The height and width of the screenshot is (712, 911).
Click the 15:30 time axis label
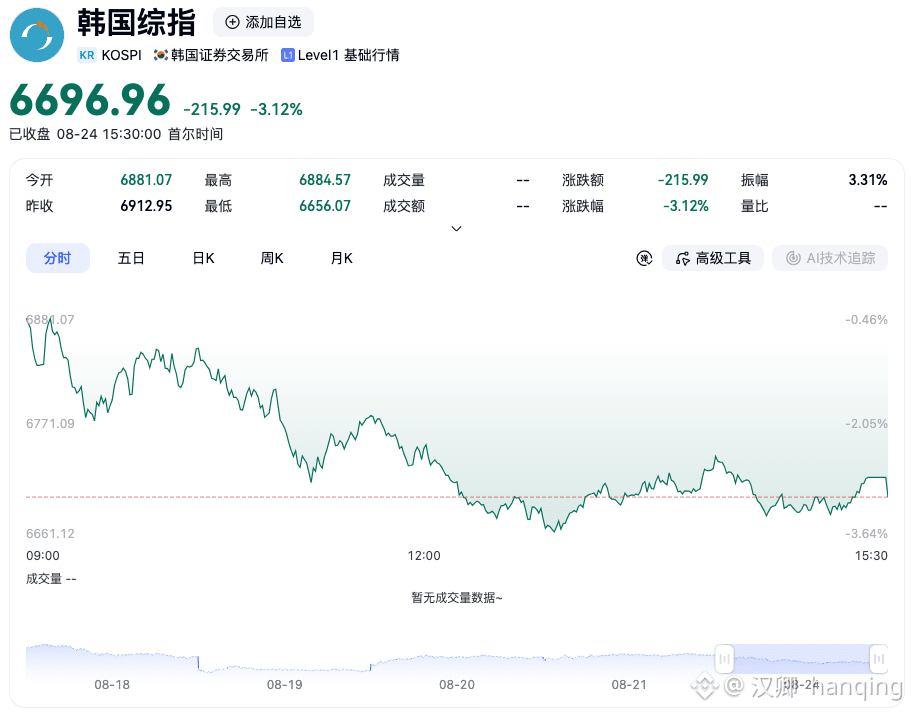click(x=871, y=556)
